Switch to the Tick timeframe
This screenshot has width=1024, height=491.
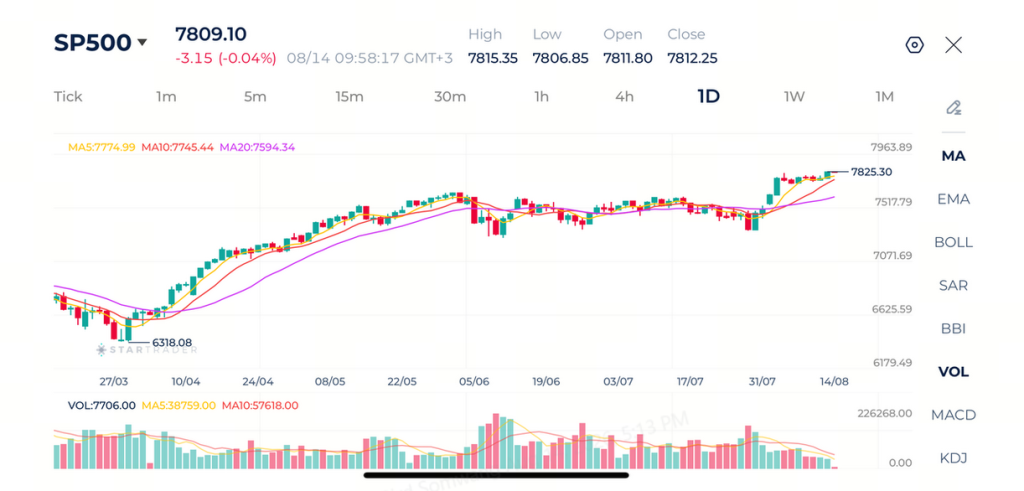click(x=68, y=97)
